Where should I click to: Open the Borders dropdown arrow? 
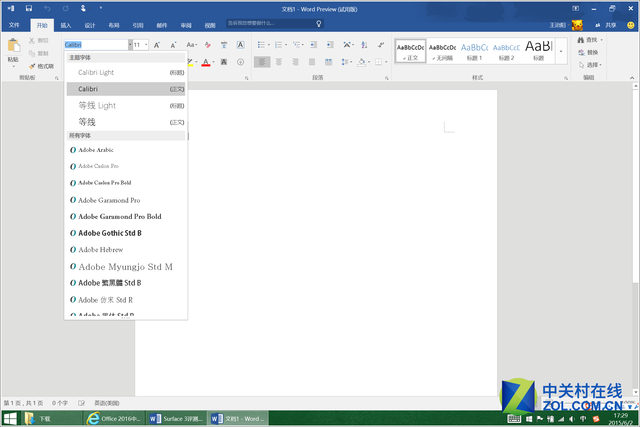point(386,62)
